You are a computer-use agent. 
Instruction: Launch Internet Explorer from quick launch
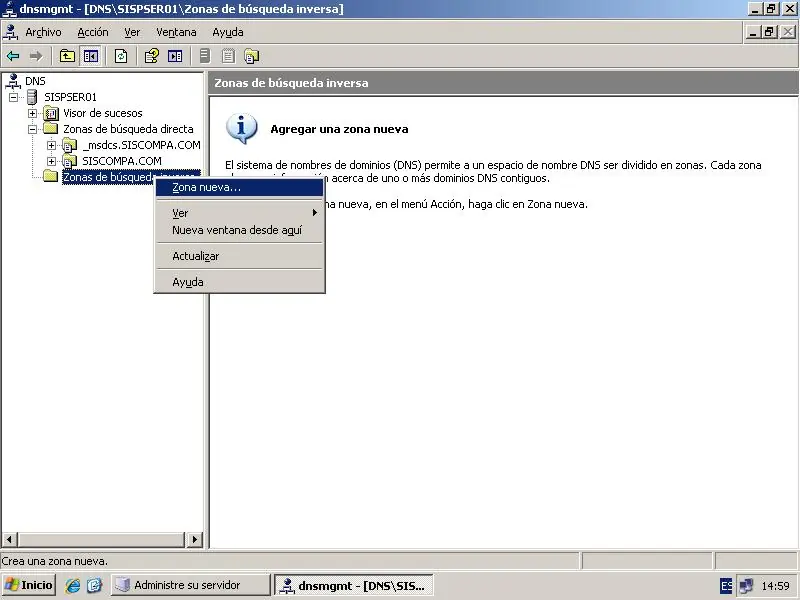coord(73,585)
